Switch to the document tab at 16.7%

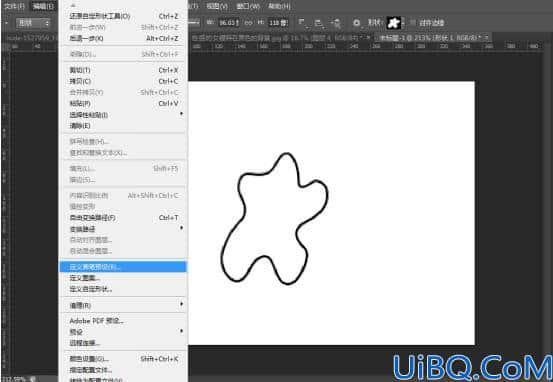(279, 37)
